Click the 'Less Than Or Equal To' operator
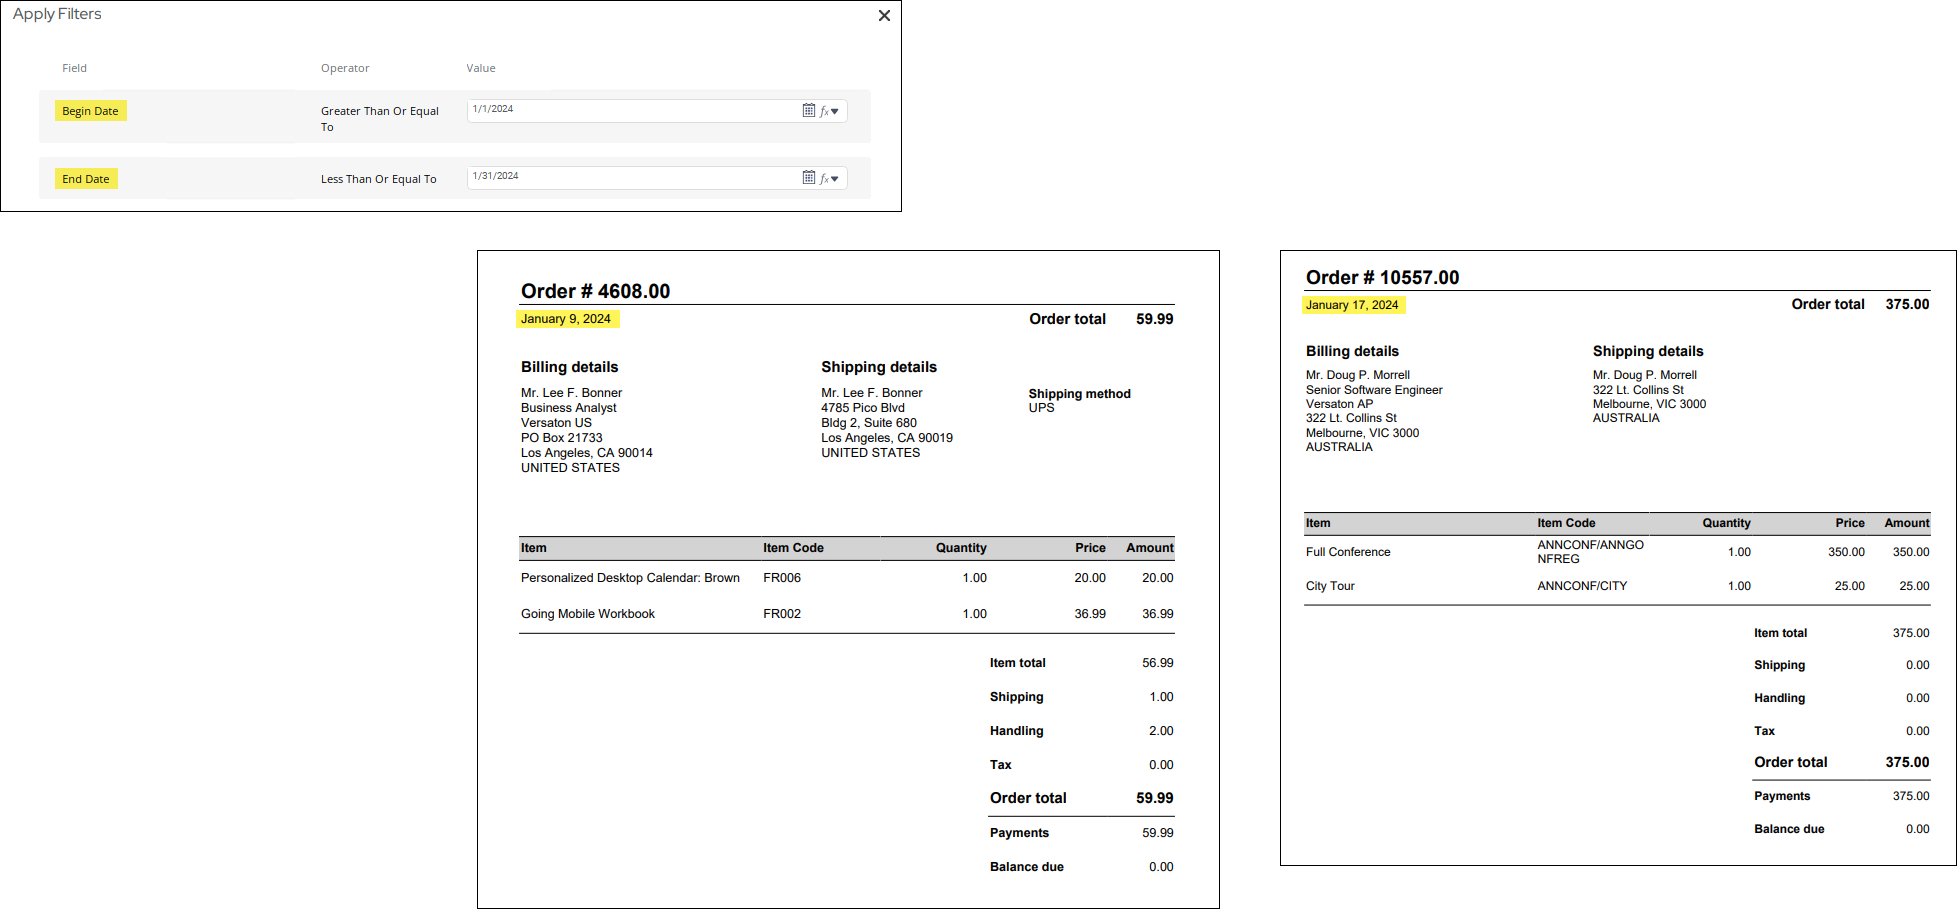The height and width of the screenshot is (909, 1957). pyautogui.click(x=379, y=179)
